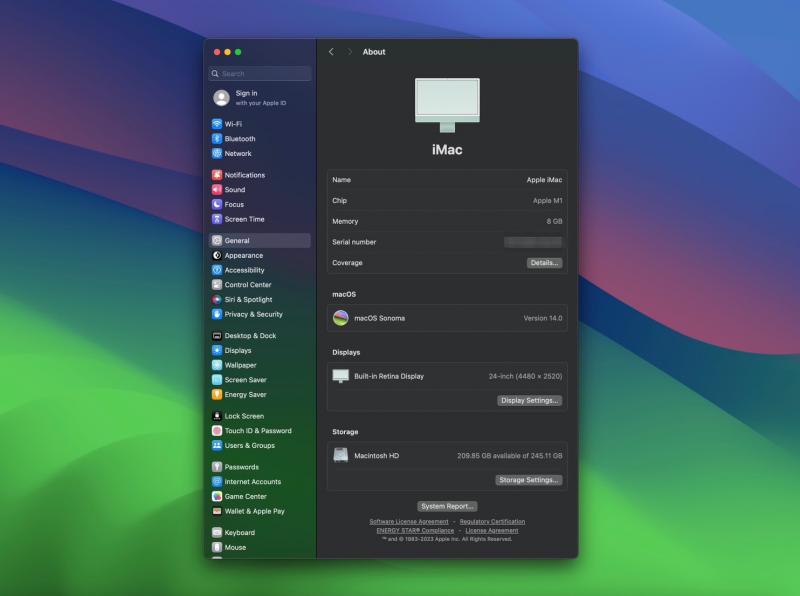Select Mouse settings icon
Screen dimensions: 800x596
[217, 548]
